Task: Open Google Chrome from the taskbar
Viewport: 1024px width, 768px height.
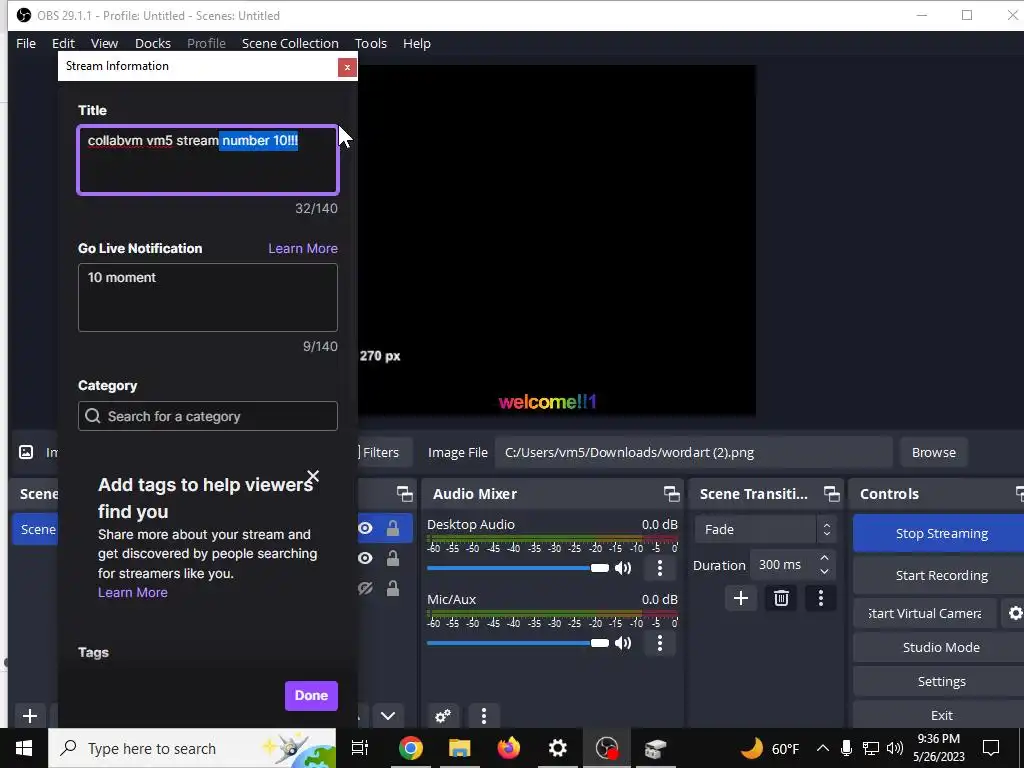Action: tap(410, 748)
